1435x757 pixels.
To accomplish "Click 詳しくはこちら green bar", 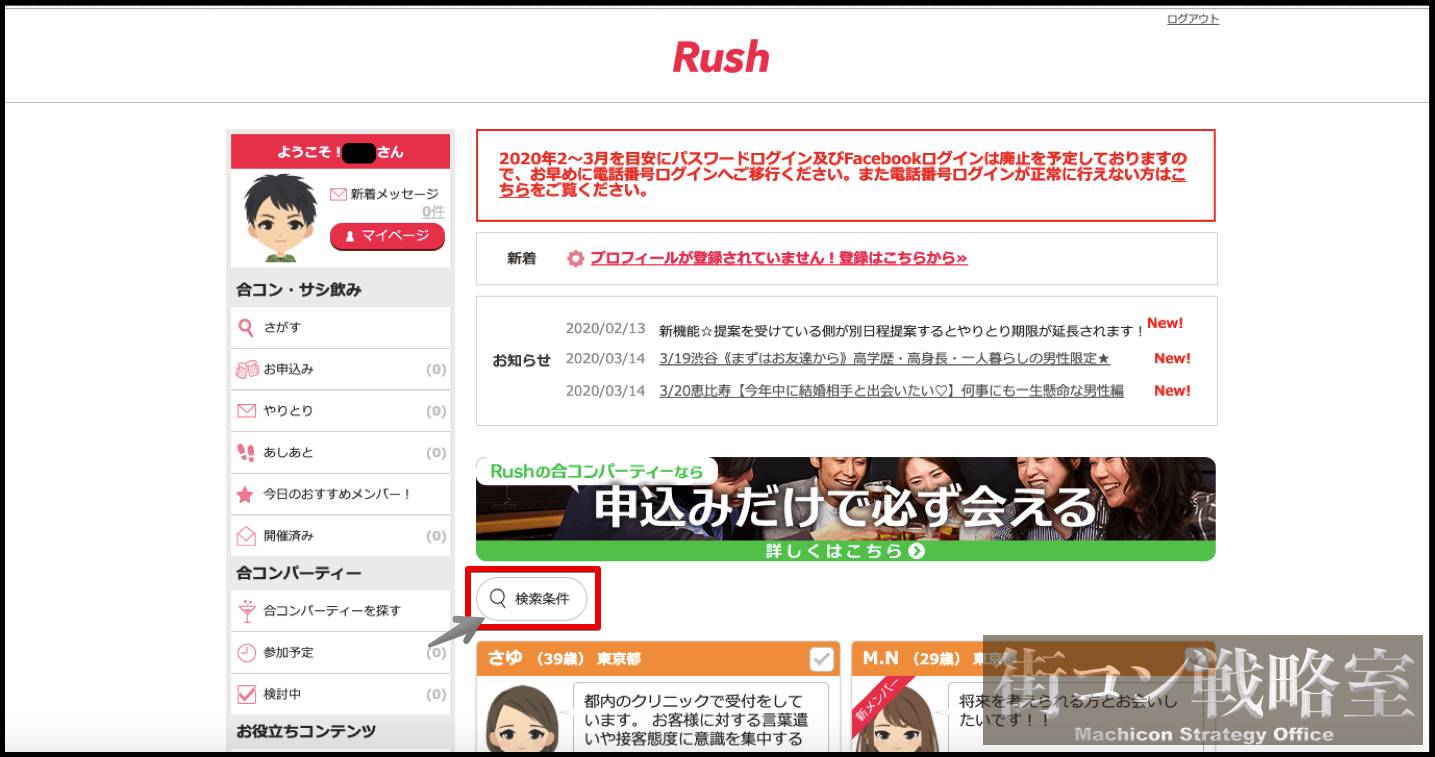I will click(845, 551).
